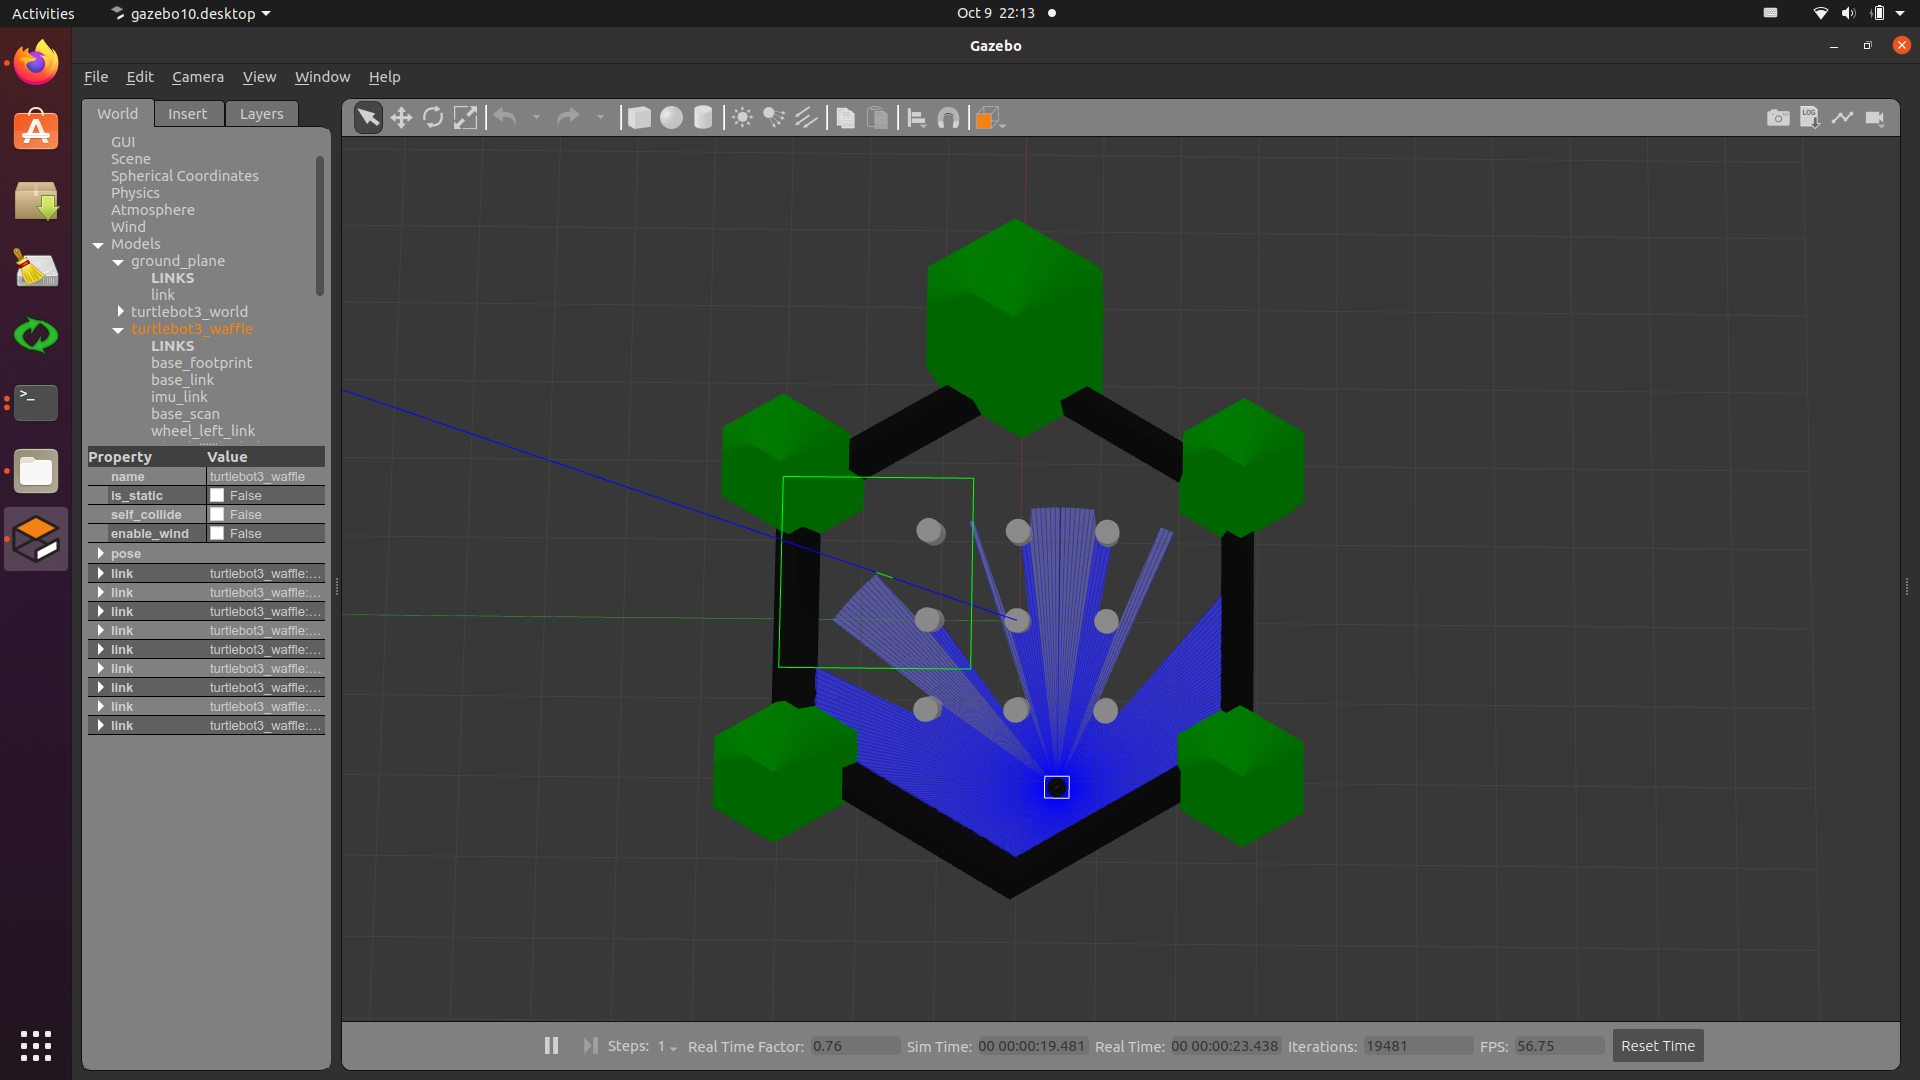Add a spot light to the scene
Image resolution: width=1920 pixels, height=1080 pixels.
coord(774,117)
